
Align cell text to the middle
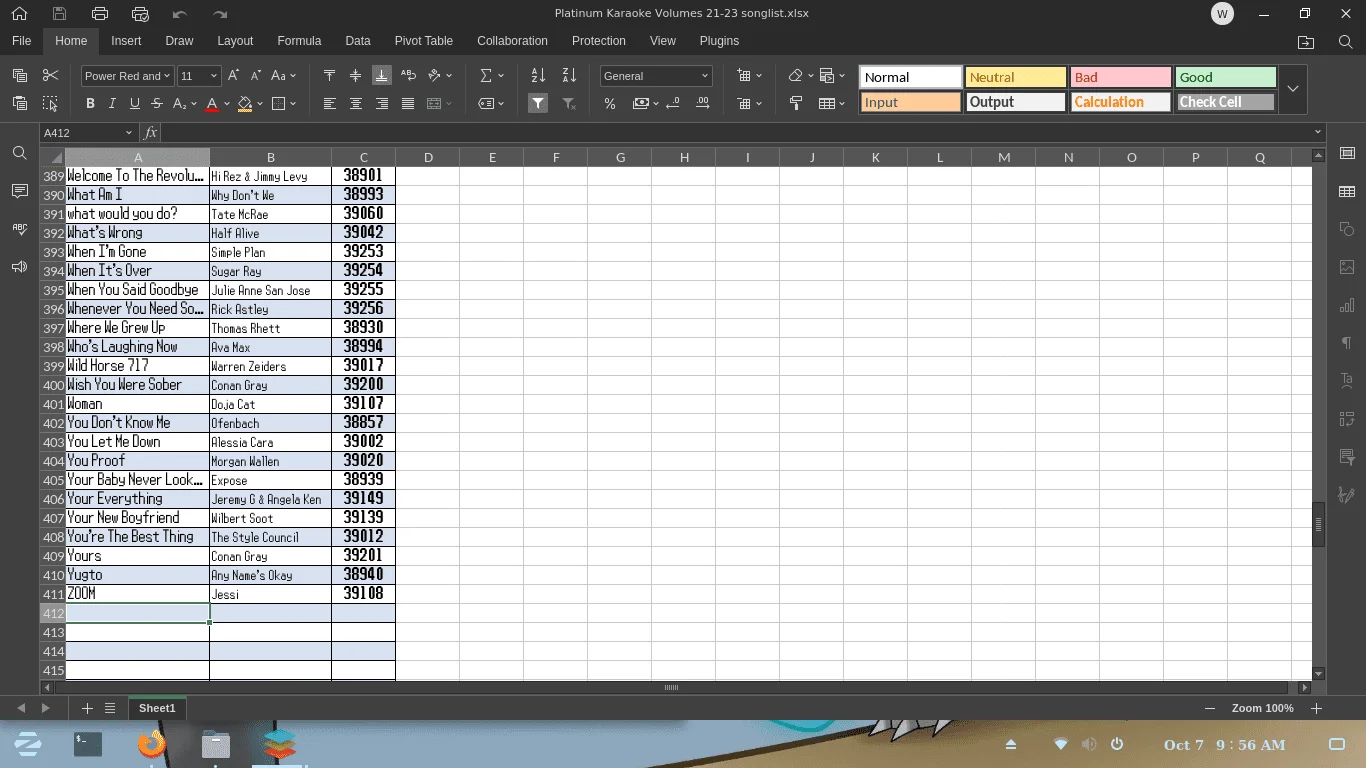pos(355,76)
